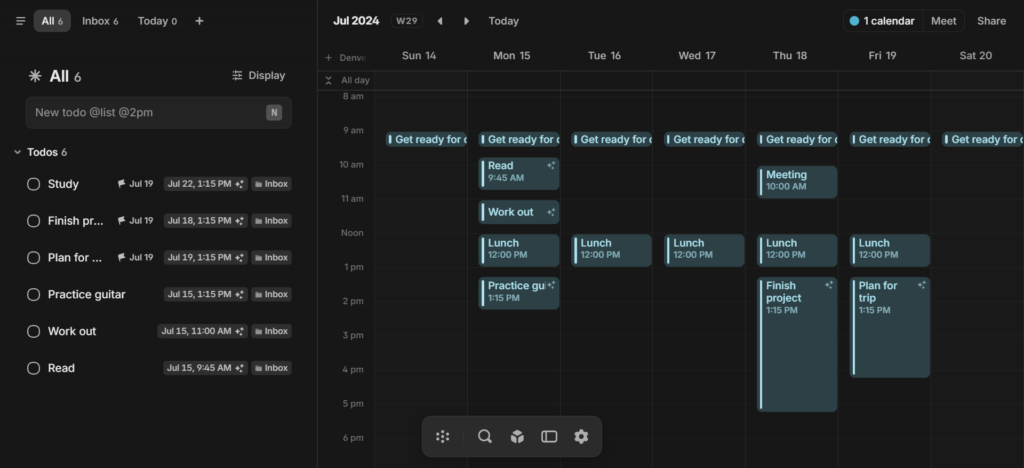Complete the Read todo checkbox
This screenshot has width=1024, height=468.
pos(33,368)
